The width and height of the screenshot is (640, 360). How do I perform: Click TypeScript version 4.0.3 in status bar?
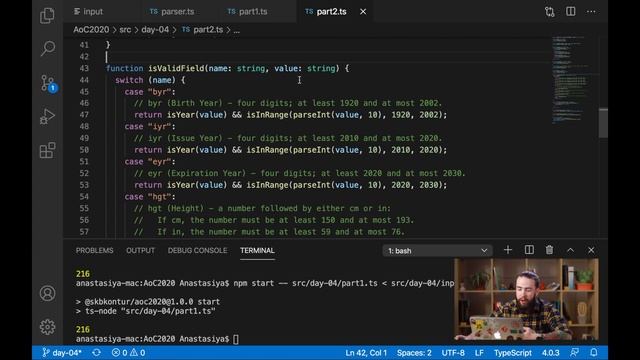pyautogui.click(x=551, y=352)
